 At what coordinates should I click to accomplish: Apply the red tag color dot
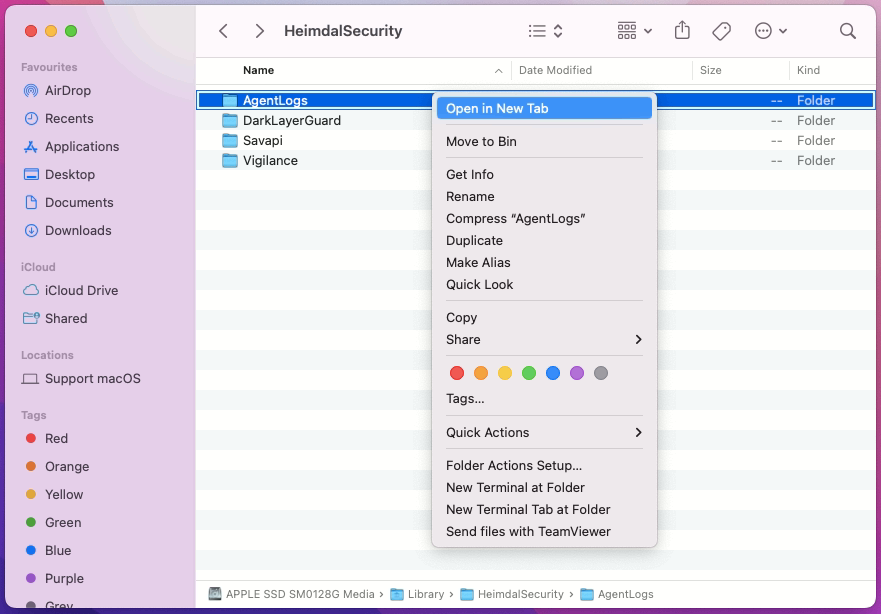(x=457, y=373)
